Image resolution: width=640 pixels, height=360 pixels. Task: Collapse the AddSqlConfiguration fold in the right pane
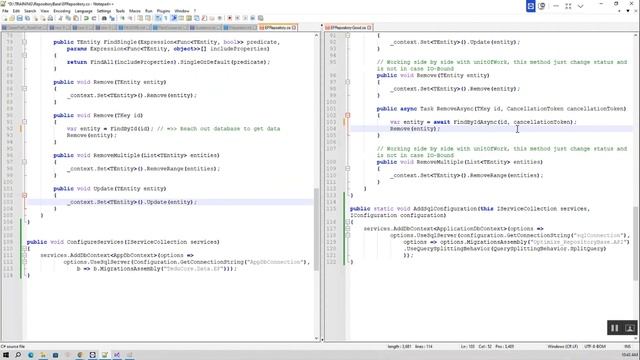348,222
